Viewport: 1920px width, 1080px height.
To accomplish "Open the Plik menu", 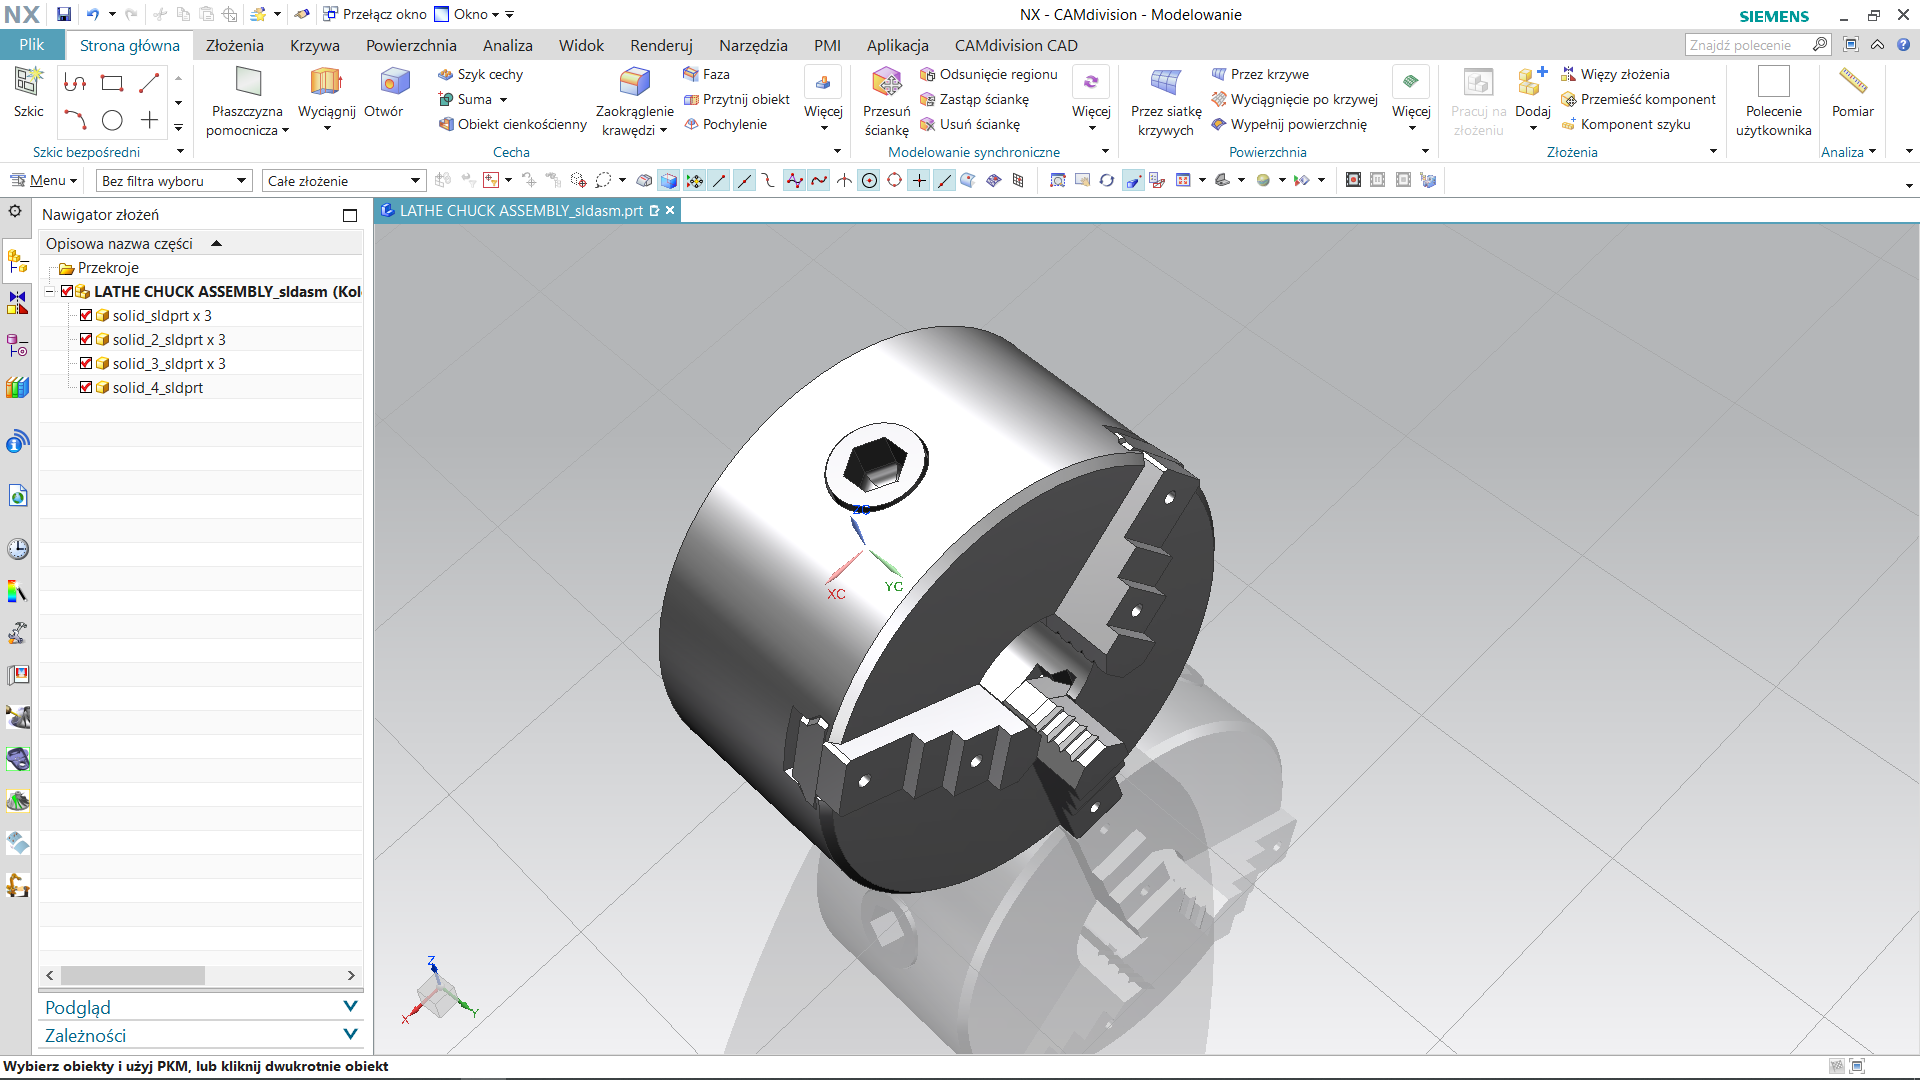I will (31, 45).
